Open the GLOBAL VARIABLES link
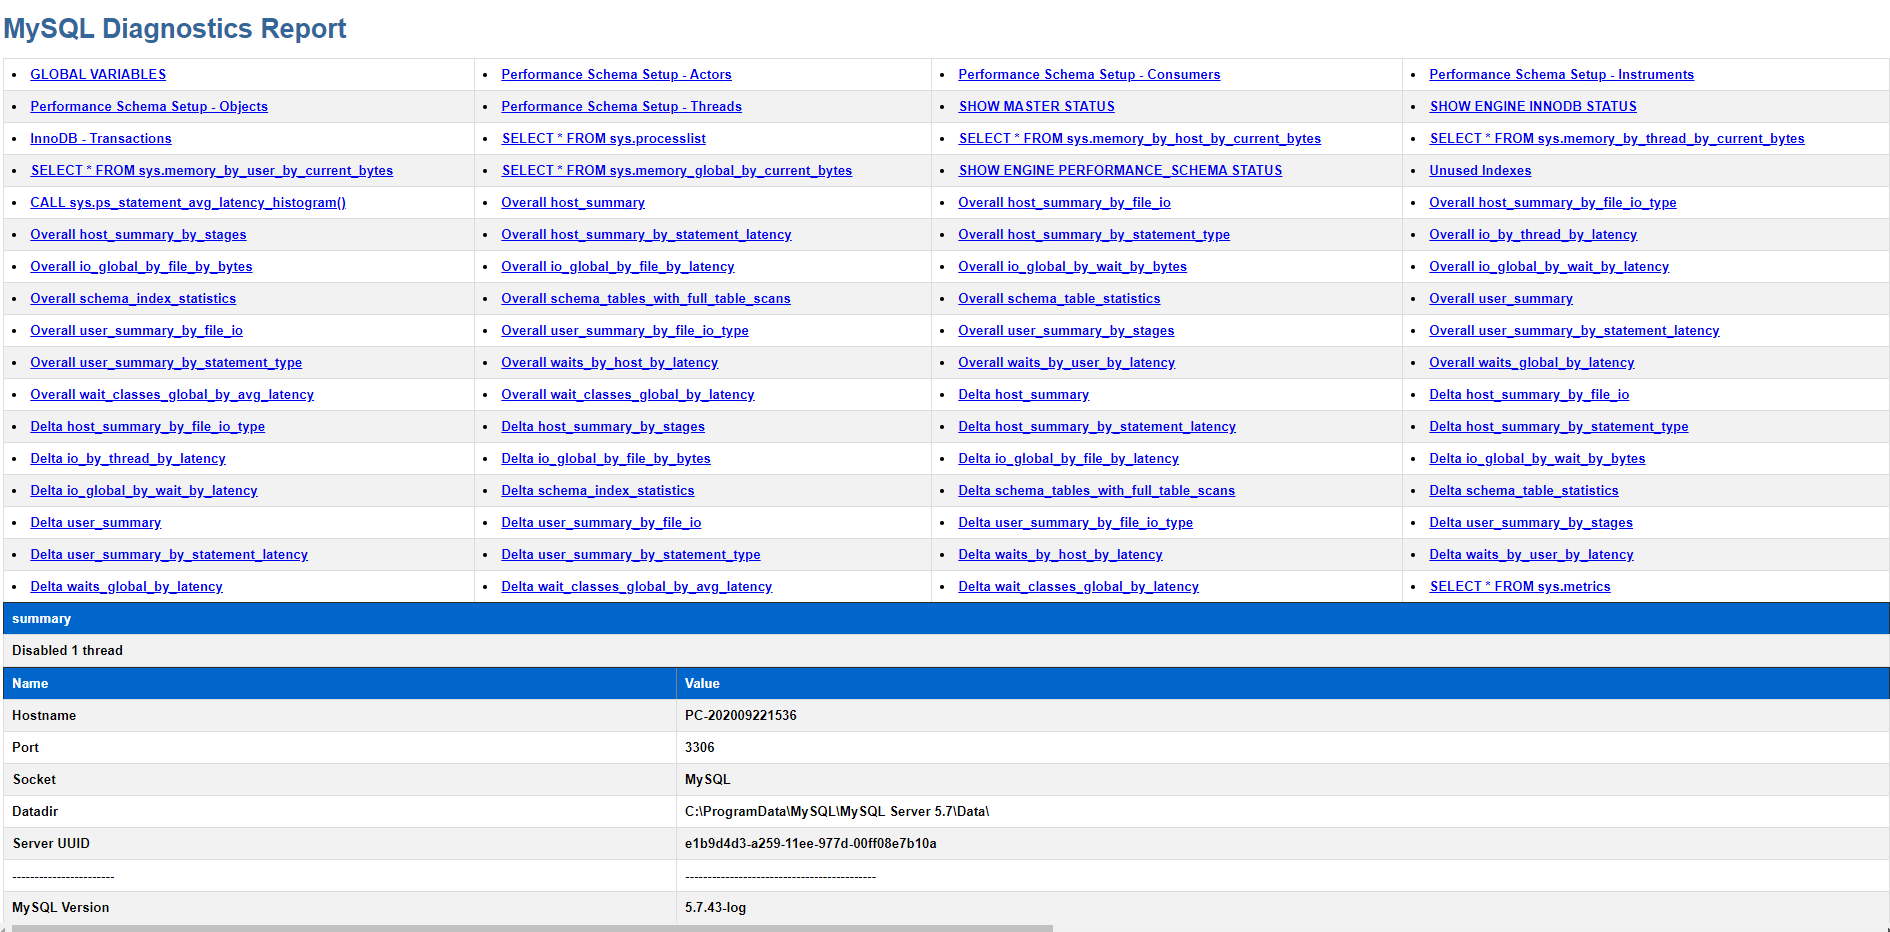The width and height of the screenshot is (1890, 932). 98,75
